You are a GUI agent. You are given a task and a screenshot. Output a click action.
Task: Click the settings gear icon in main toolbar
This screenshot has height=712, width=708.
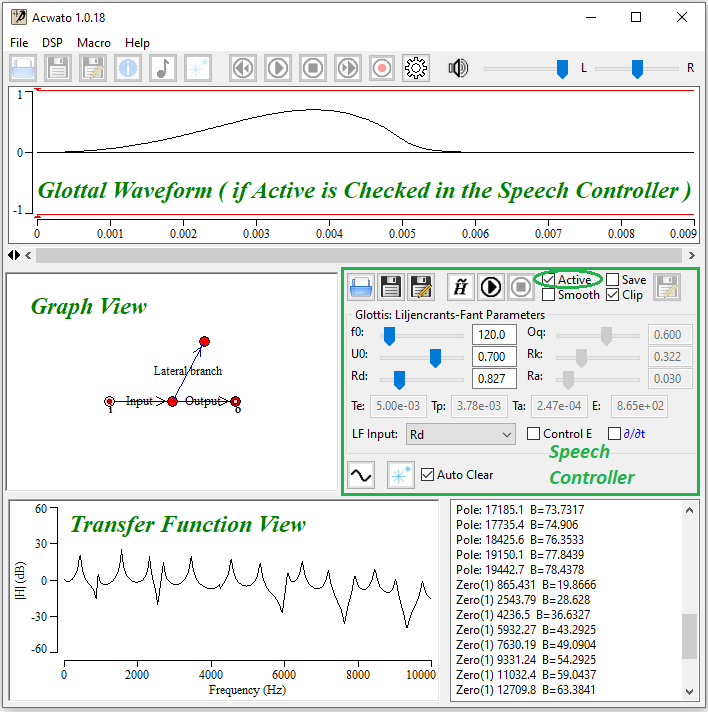[416, 68]
